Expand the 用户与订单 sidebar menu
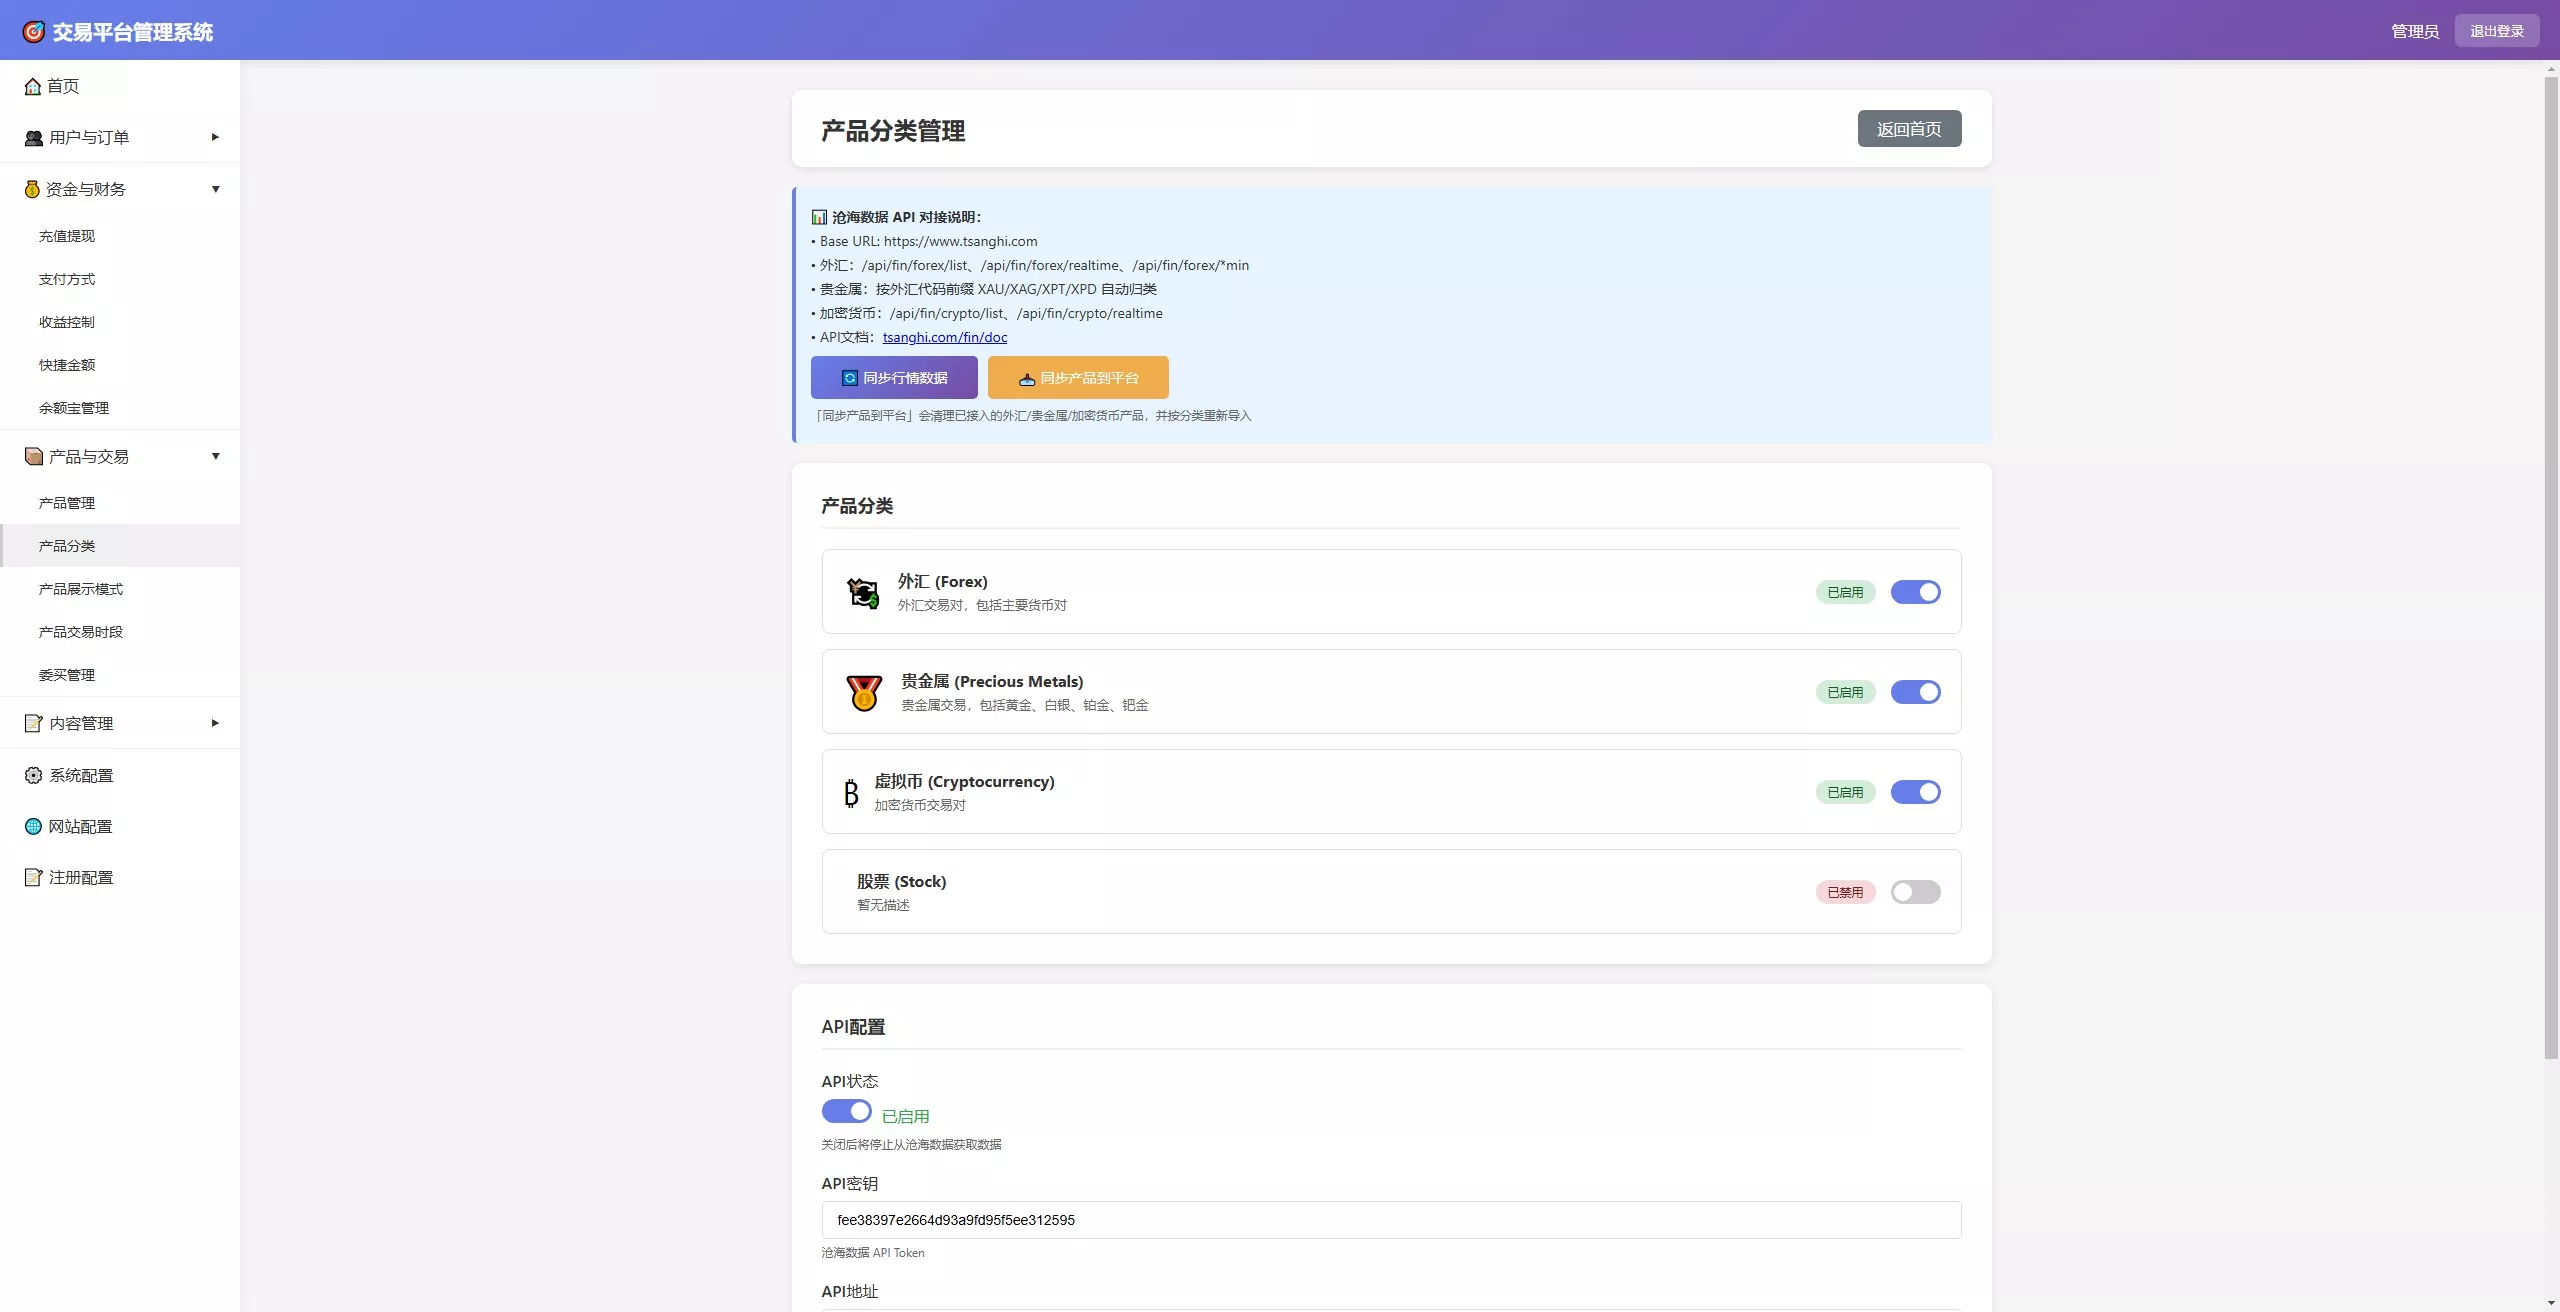2560x1312 pixels. [120, 137]
